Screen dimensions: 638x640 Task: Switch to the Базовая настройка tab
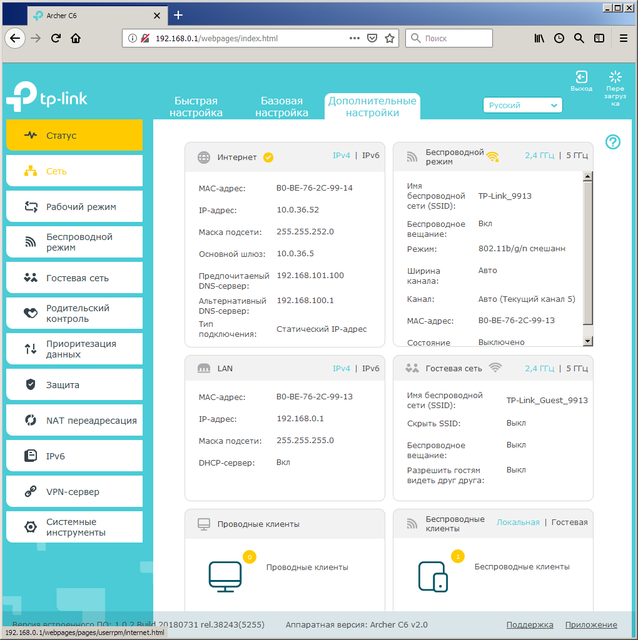(283, 107)
